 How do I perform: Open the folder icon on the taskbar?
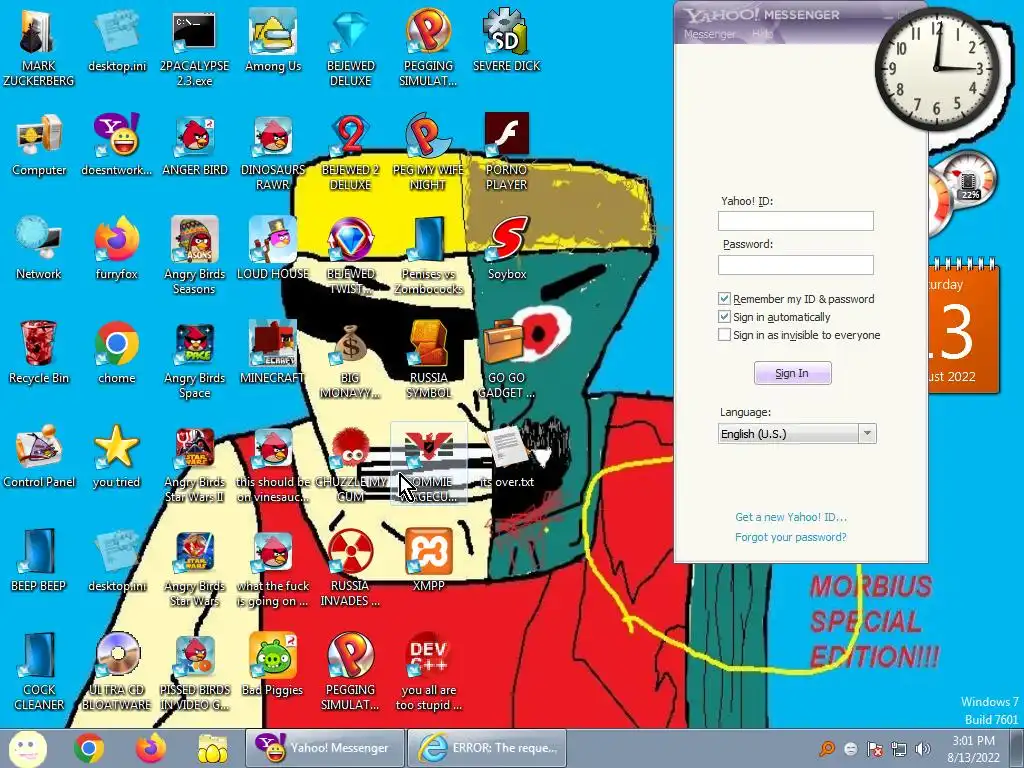(212, 748)
